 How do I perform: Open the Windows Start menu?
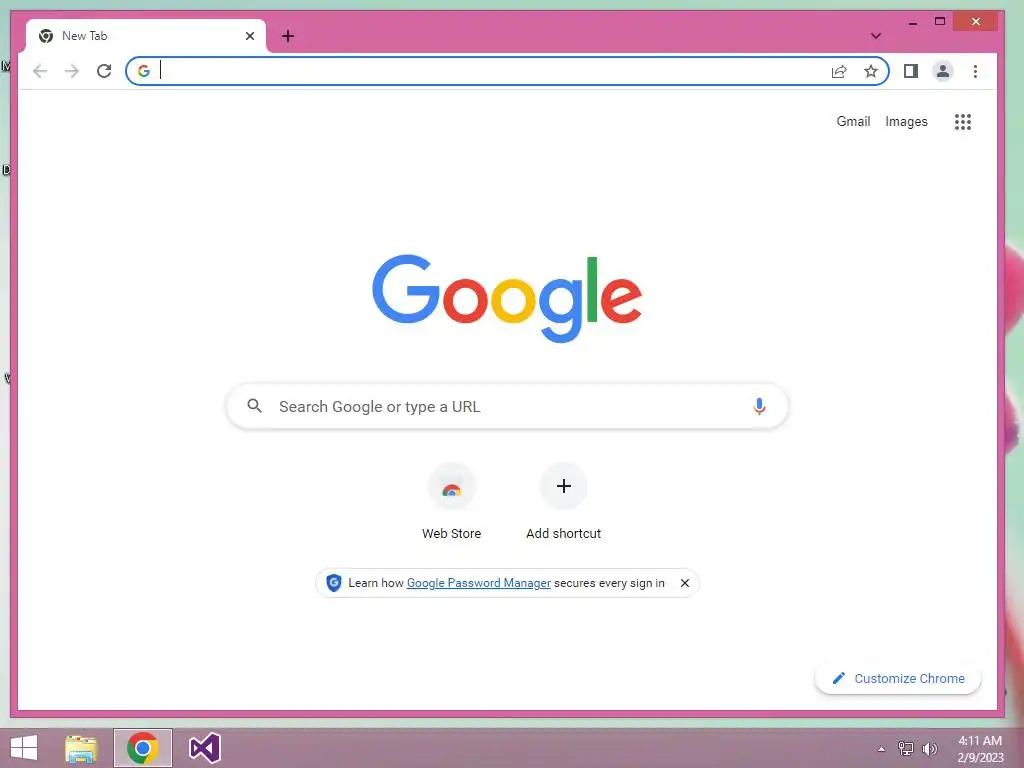pos(24,748)
